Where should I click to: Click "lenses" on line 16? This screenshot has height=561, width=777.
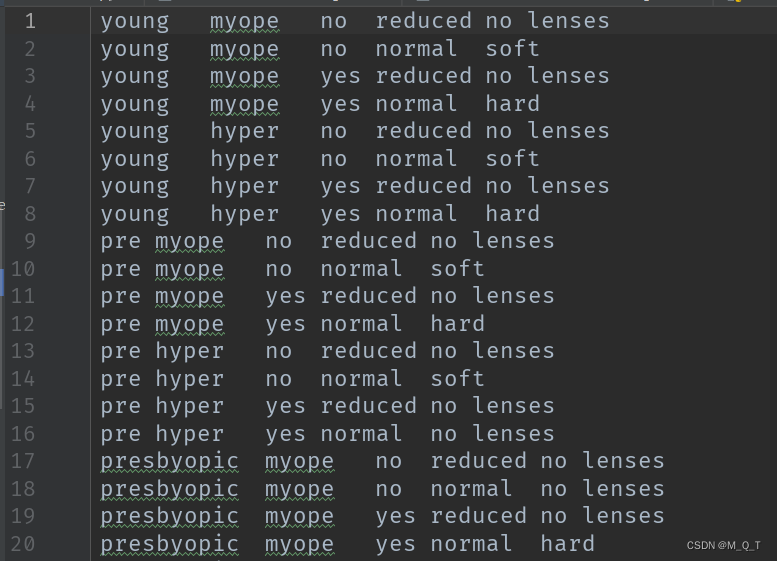tap(513, 433)
